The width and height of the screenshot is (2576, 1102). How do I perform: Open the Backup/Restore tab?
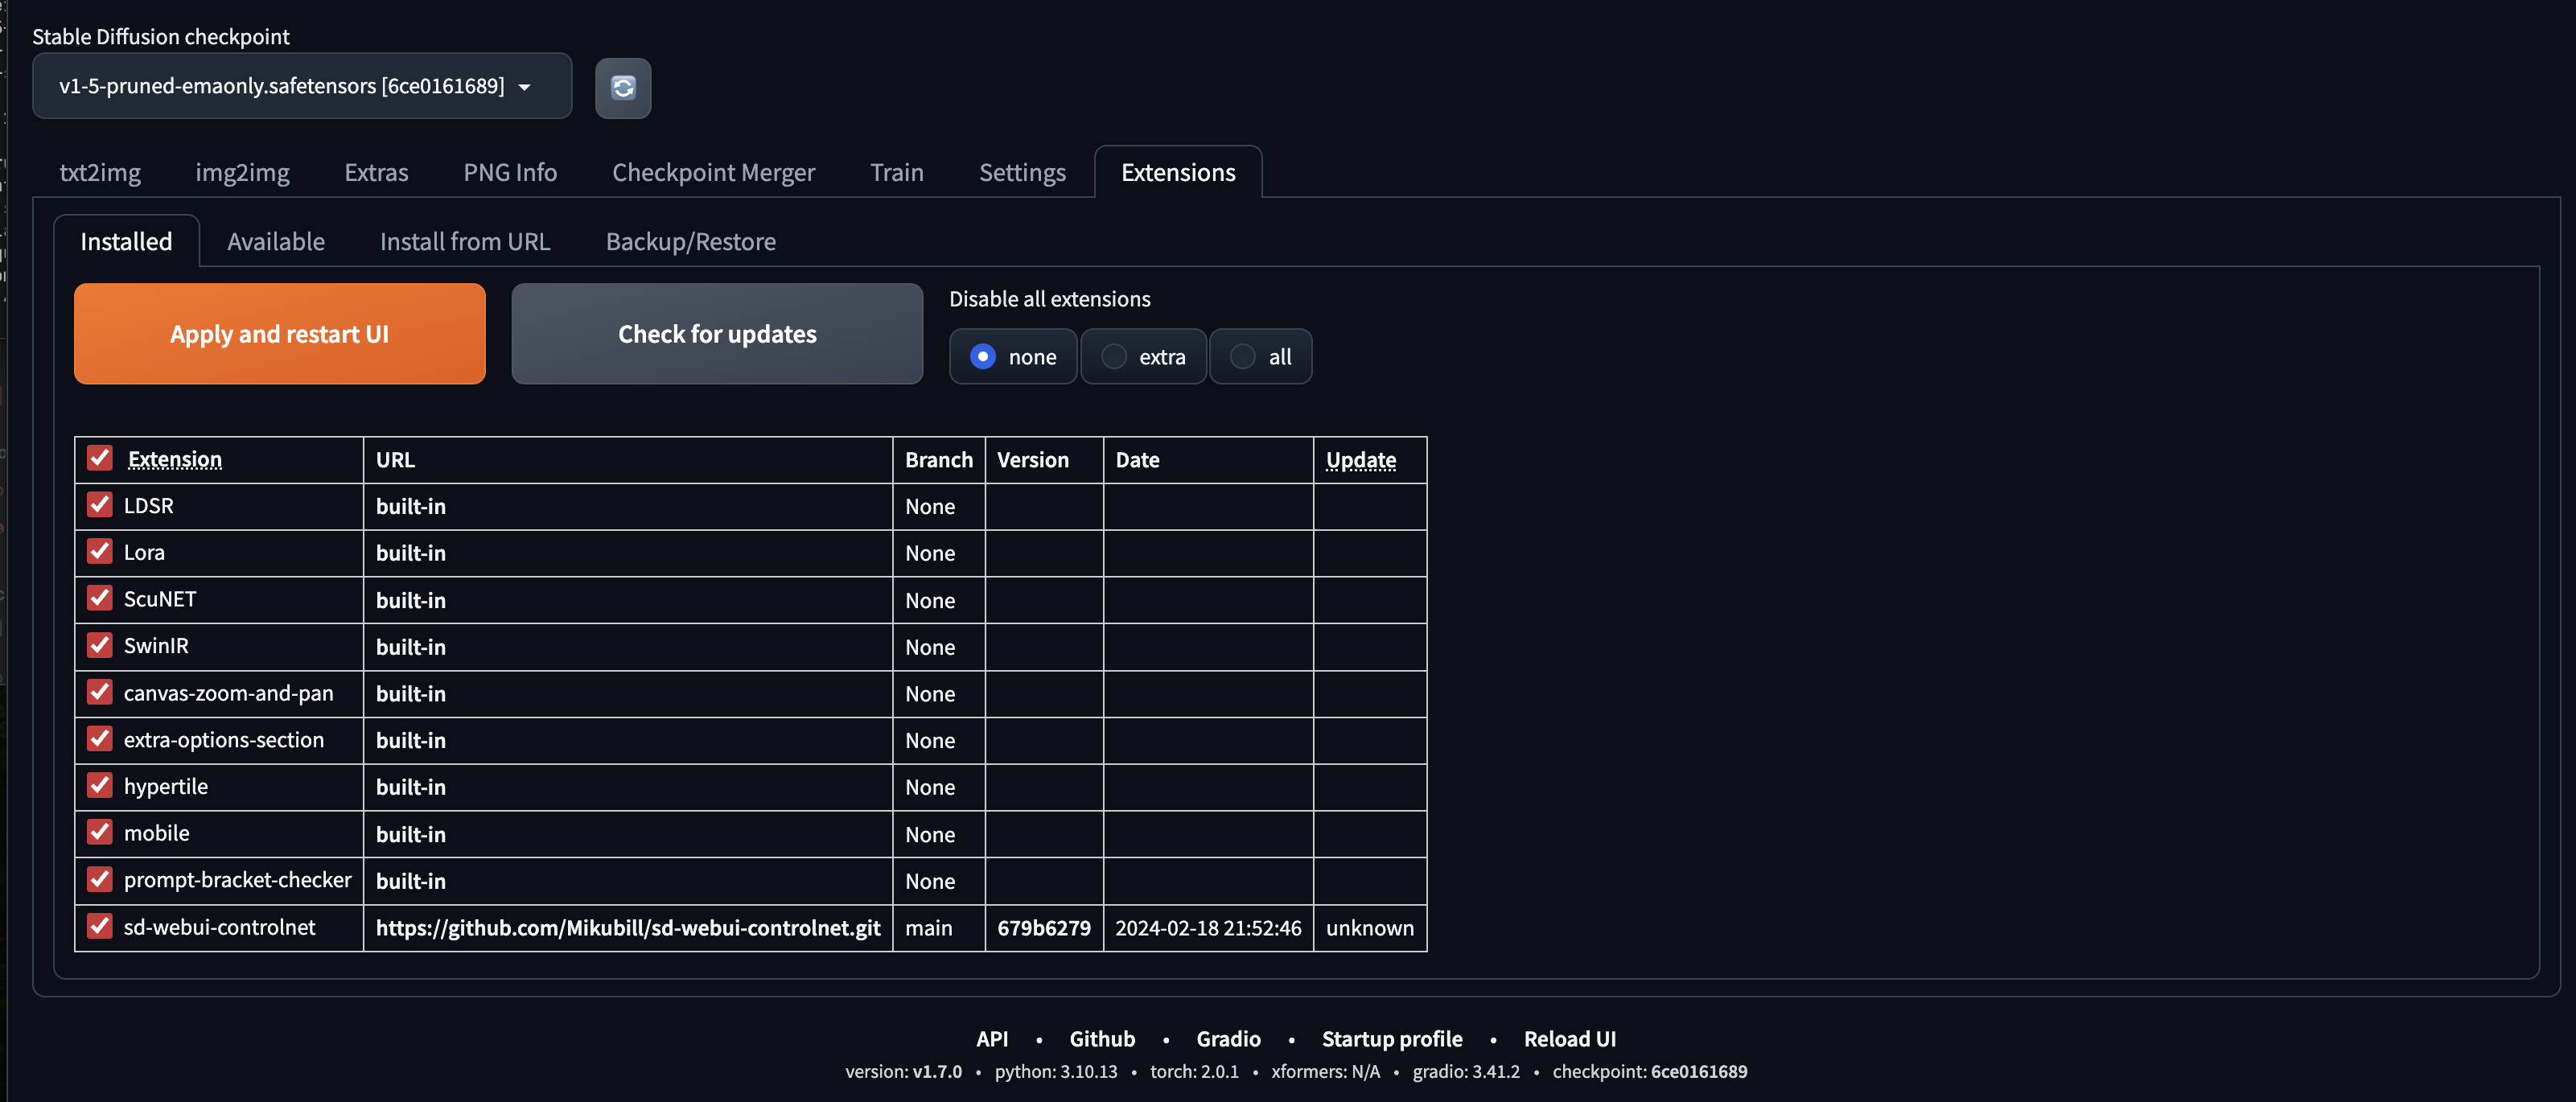pos(690,242)
